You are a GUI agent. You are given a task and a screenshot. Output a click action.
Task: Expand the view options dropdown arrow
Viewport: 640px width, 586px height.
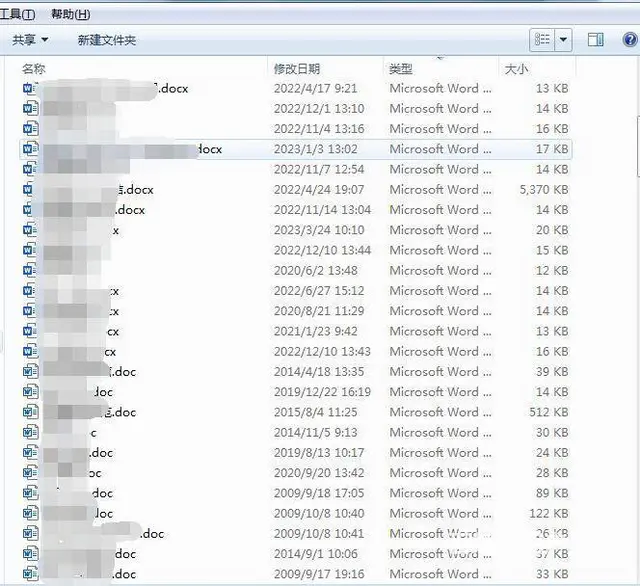tap(563, 40)
